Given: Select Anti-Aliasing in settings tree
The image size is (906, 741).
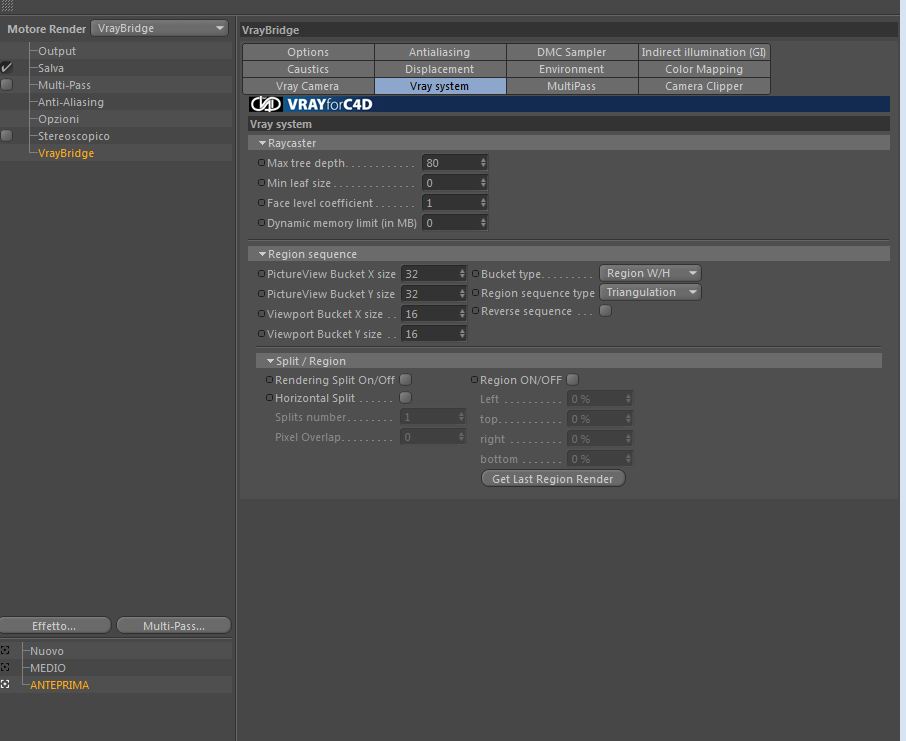Looking at the screenshot, I should [70, 102].
